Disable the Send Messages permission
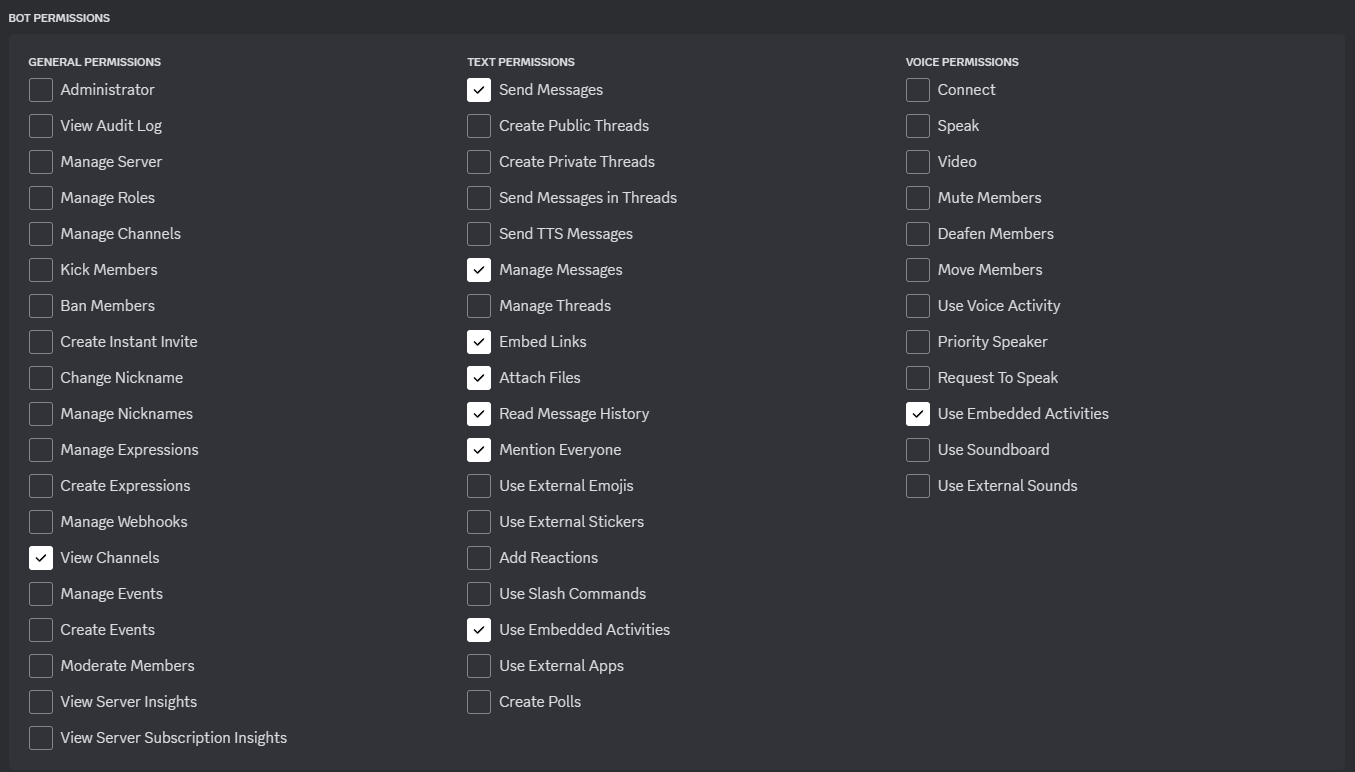Viewport: 1355px width, 772px height. coord(478,89)
